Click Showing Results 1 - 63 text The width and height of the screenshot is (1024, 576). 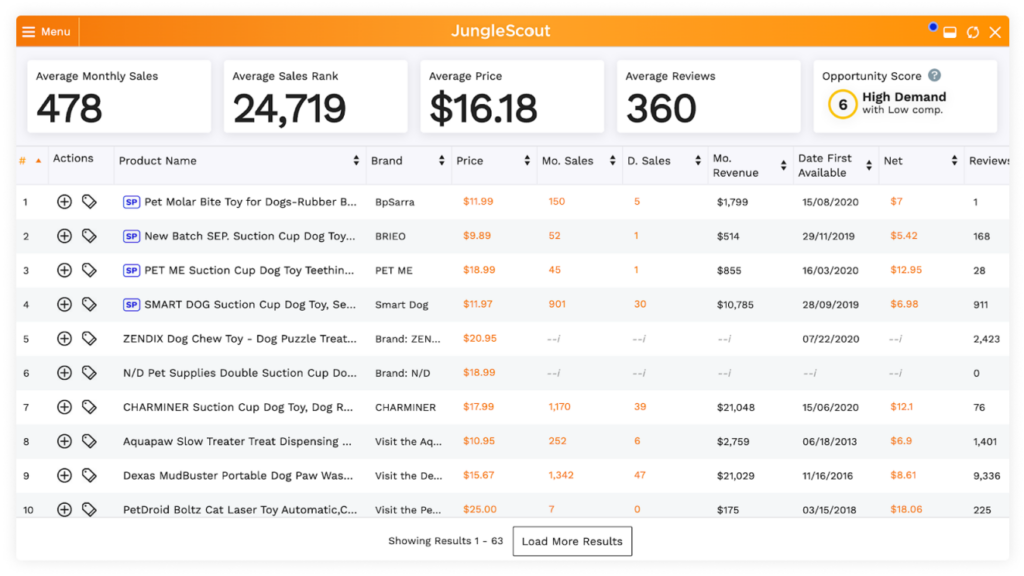445,541
